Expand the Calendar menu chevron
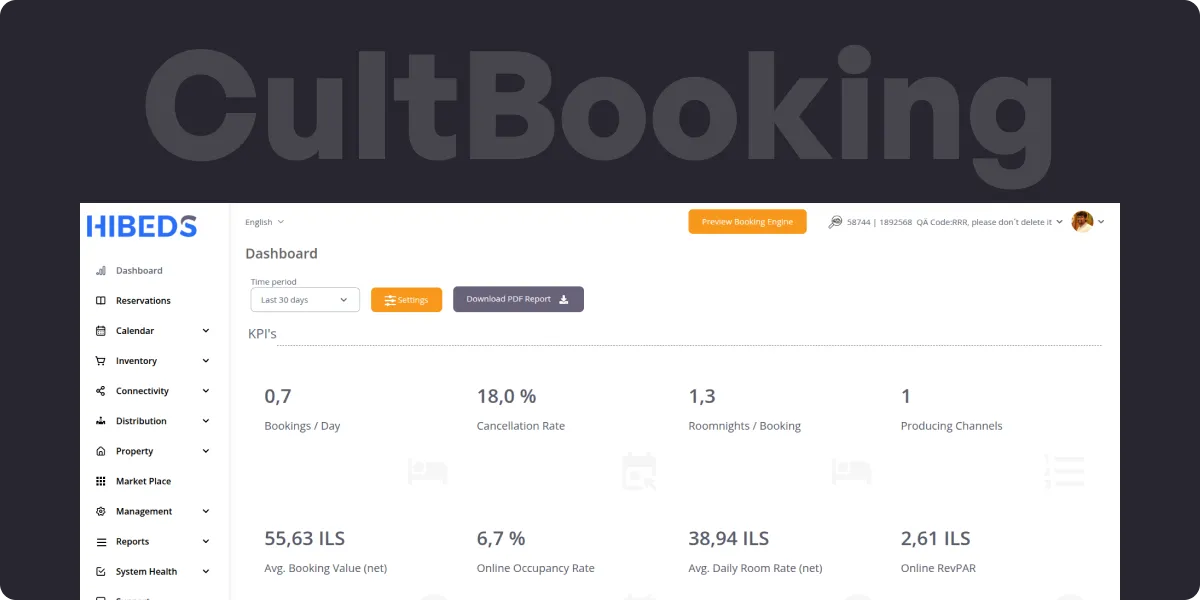The height and width of the screenshot is (600, 1200). coord(206,331)
